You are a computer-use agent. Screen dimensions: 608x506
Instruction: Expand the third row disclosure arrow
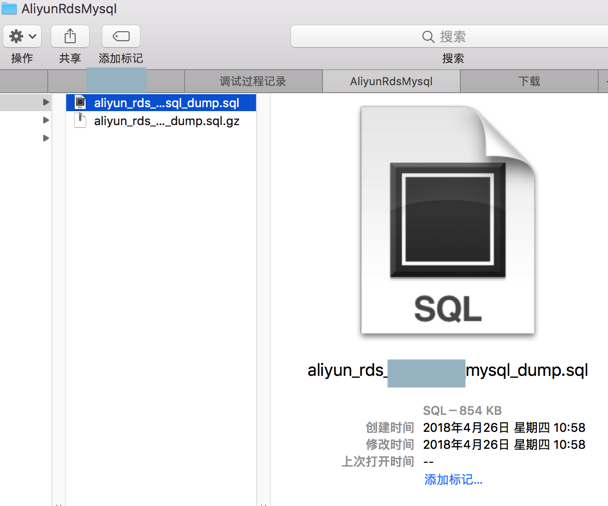click(46, 138)
